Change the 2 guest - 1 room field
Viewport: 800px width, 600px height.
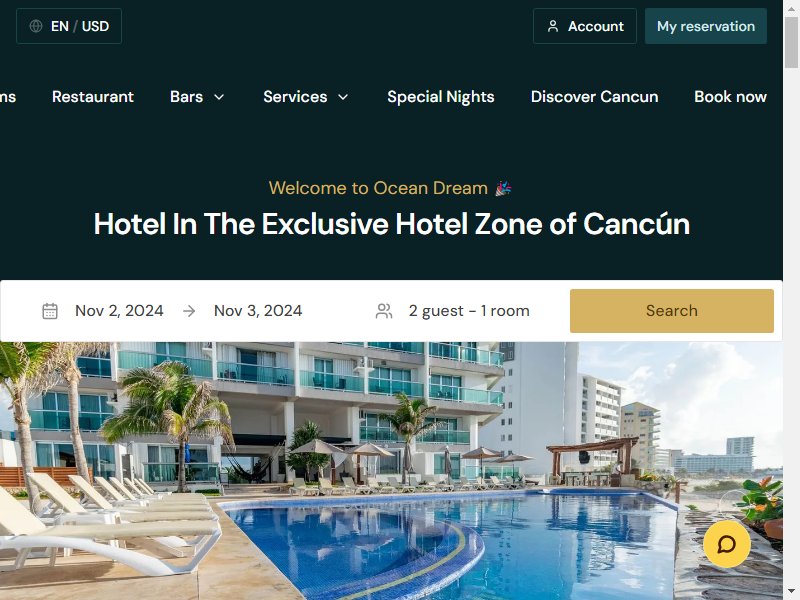pyautogui.click(x=469, y=311)
